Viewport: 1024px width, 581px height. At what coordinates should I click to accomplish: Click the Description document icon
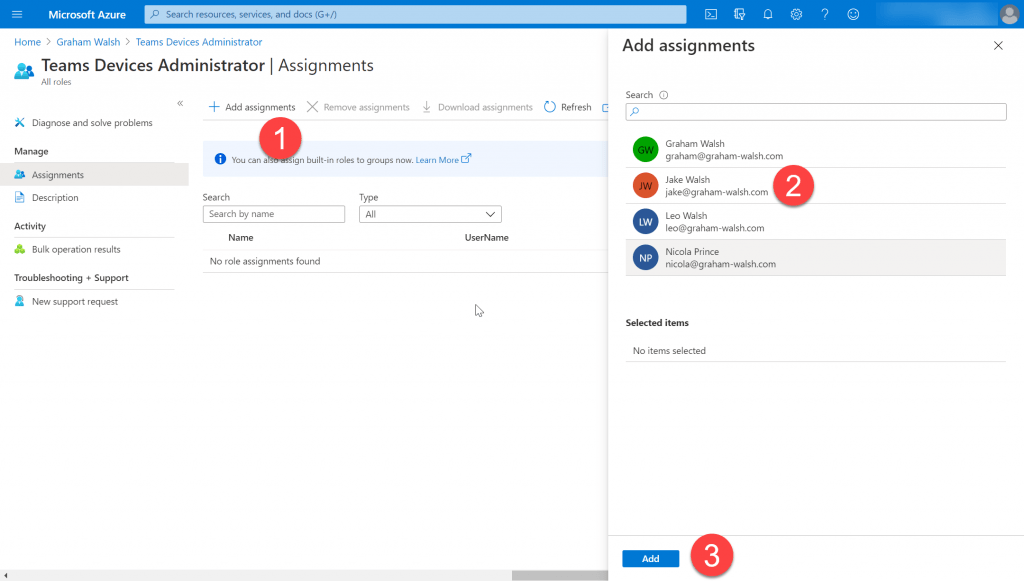20,197
